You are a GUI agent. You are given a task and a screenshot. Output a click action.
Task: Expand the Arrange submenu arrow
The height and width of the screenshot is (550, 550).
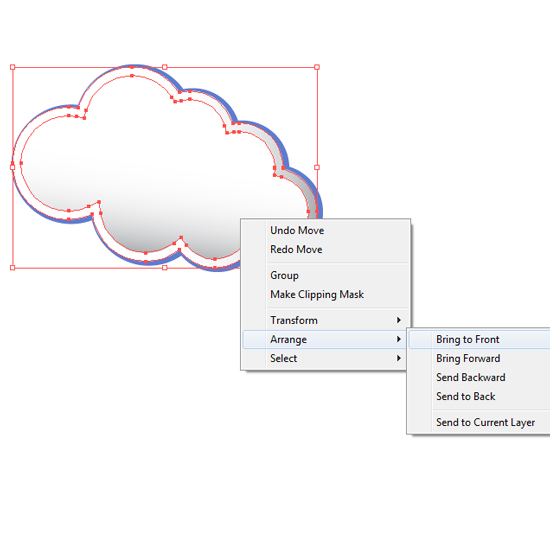pyautogui.click(x=398, y=339)
